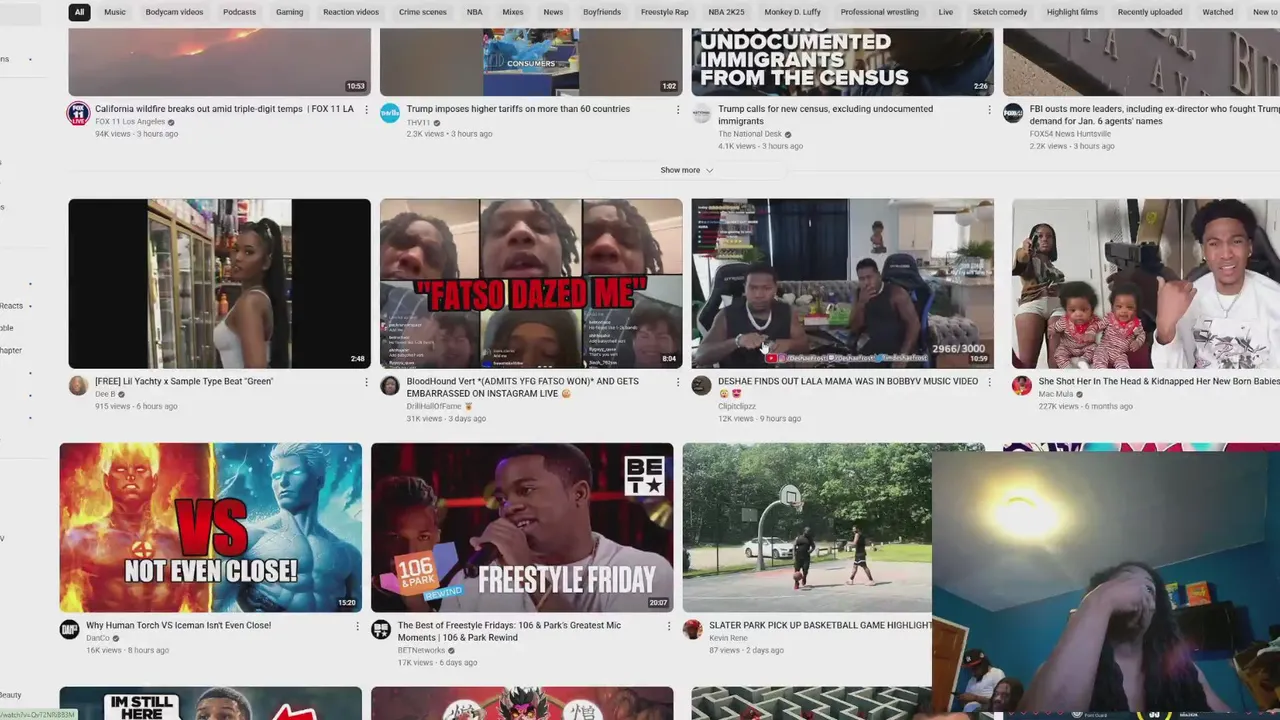Play the FATSO DAZED ME thumbnail
The width and height of the screenshot is (1280, 720).
click(x=531, y=283)
